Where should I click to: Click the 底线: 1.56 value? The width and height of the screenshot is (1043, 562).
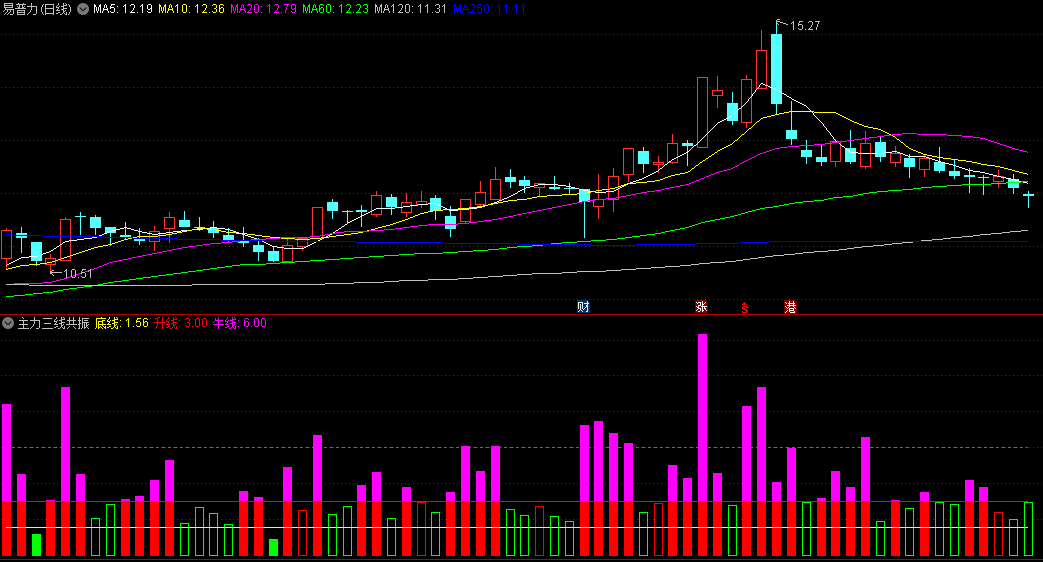pos(122,323)
